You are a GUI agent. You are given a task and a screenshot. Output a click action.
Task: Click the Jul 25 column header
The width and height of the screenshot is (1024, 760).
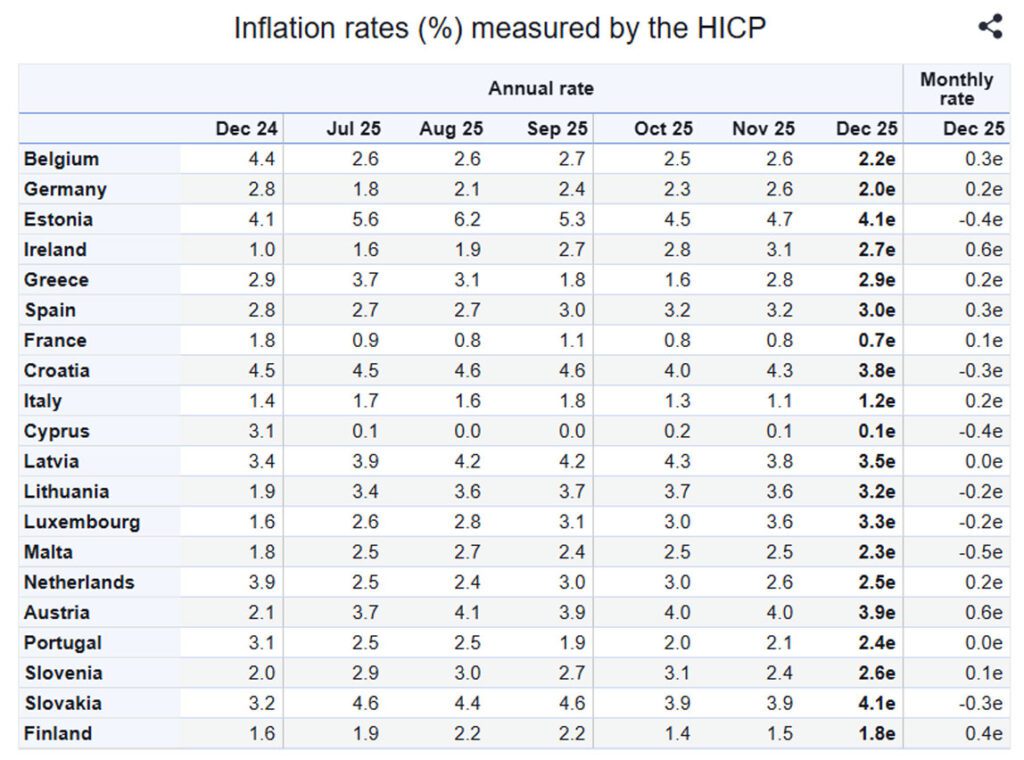point(354,128)
